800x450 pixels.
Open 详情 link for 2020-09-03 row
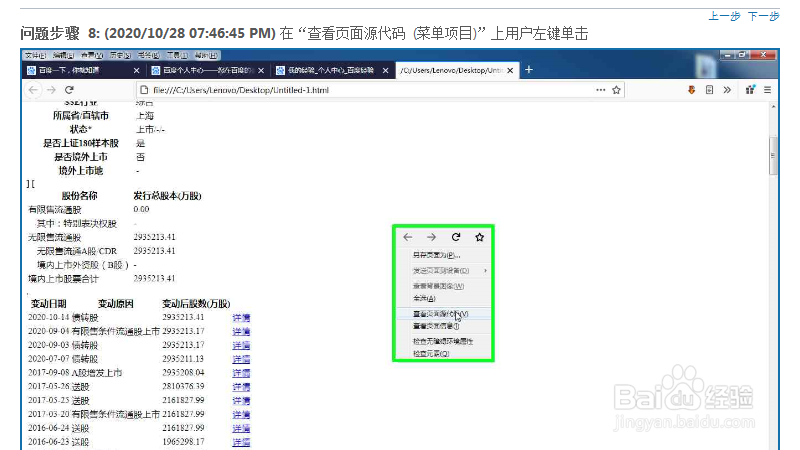coord(241,345)
